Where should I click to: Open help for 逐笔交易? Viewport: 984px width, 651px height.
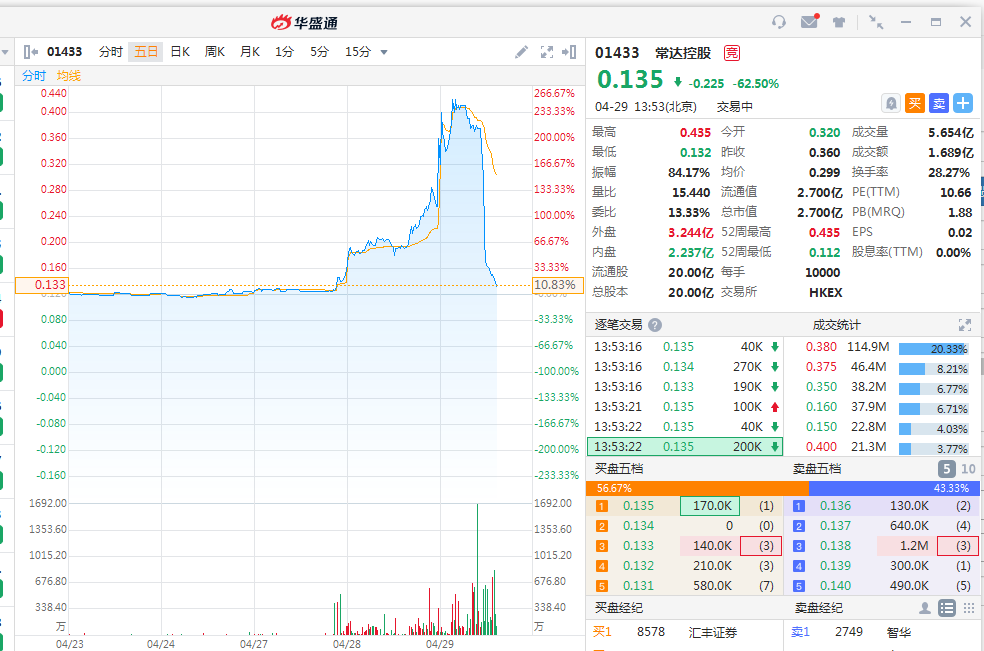point(655,325)
